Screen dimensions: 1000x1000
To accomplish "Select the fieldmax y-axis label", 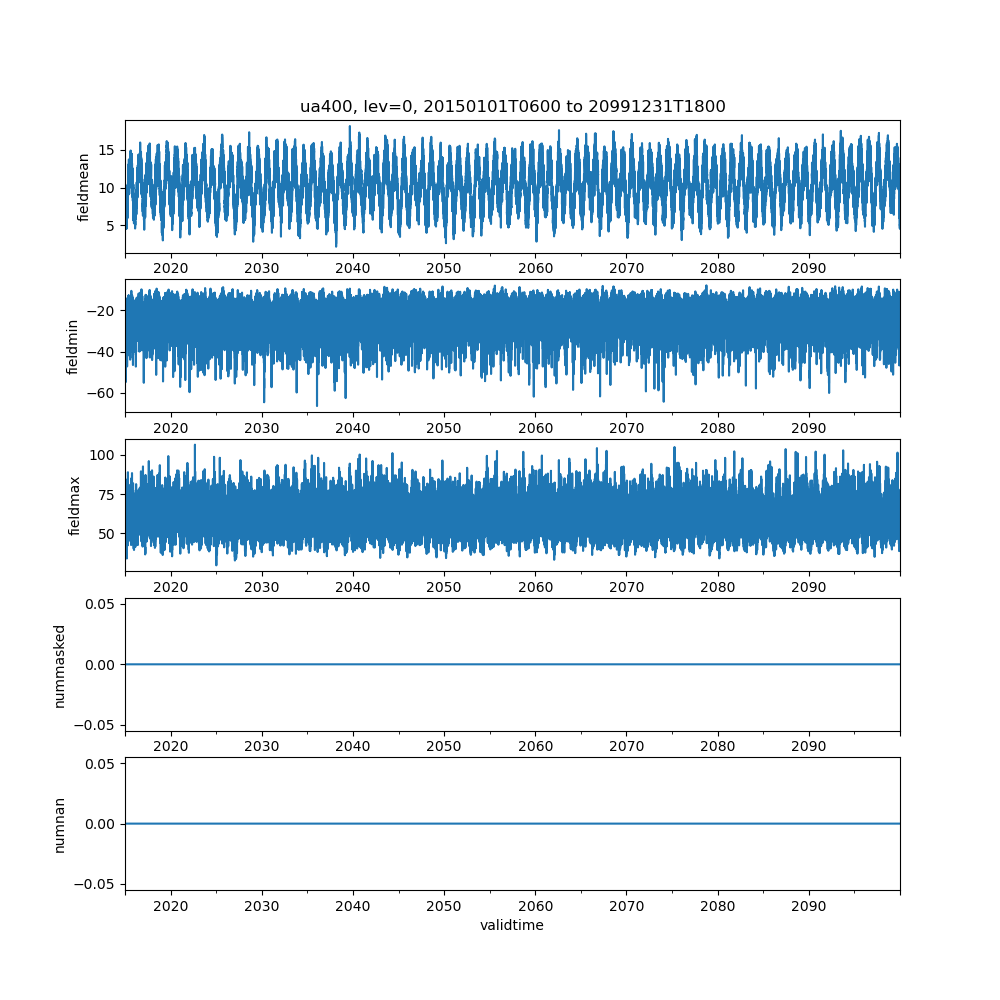I will pos(73,505).
